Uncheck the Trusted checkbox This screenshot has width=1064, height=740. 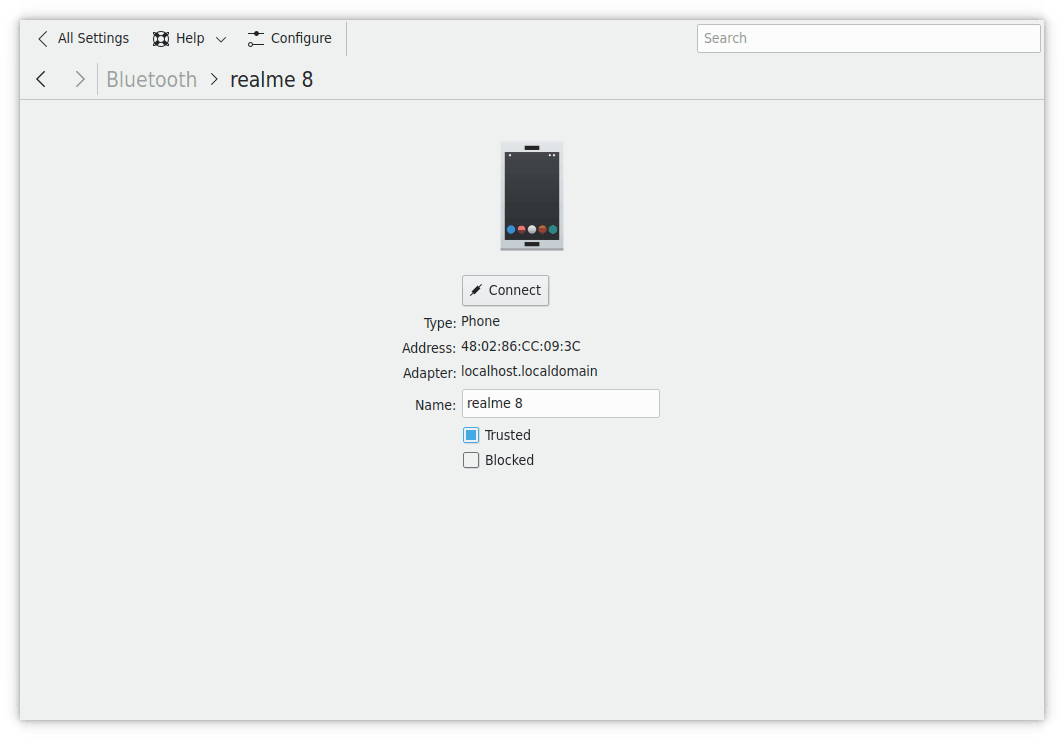[471, 435]
